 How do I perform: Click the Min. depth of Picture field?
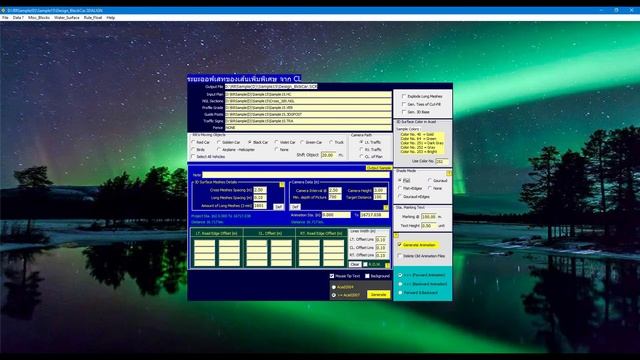(335, 197)
